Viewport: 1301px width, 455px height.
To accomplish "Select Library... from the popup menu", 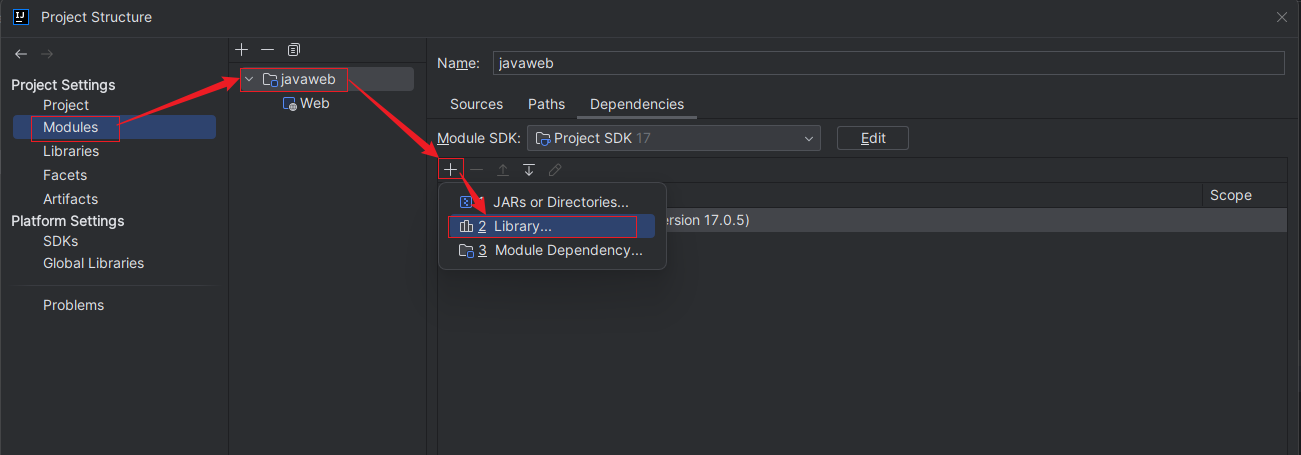I will tap(522, 227).
